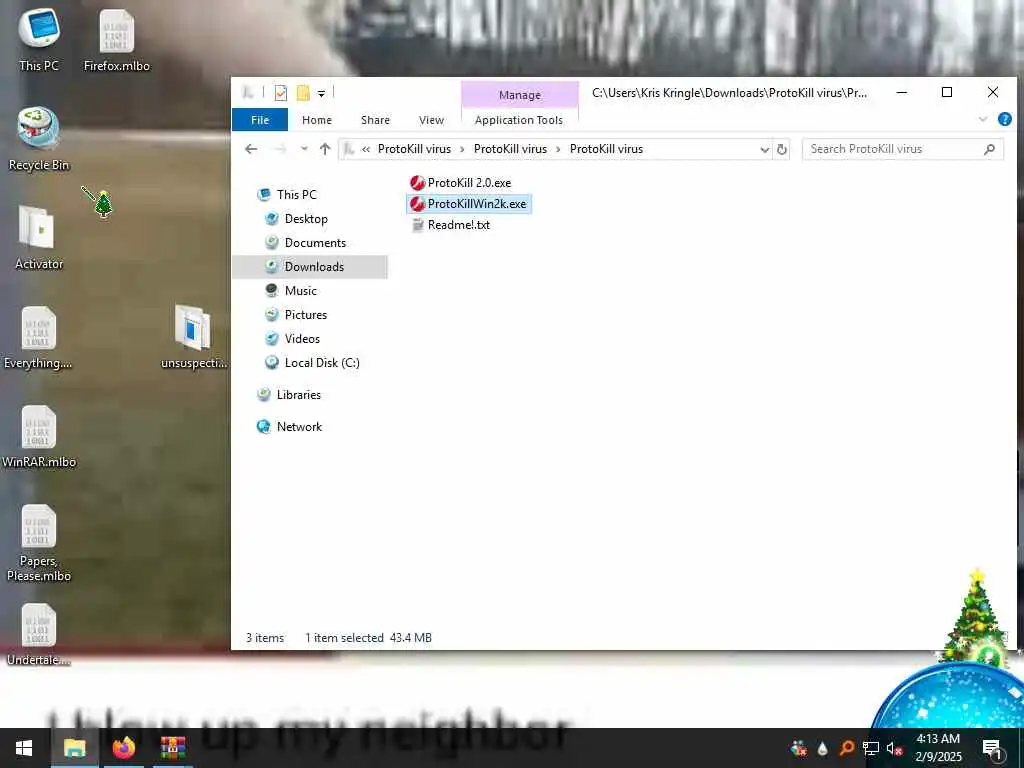Click the '1 item selected 43.4 MB' status text
This screenshot has width=1024, height=768.
(368, 638)
